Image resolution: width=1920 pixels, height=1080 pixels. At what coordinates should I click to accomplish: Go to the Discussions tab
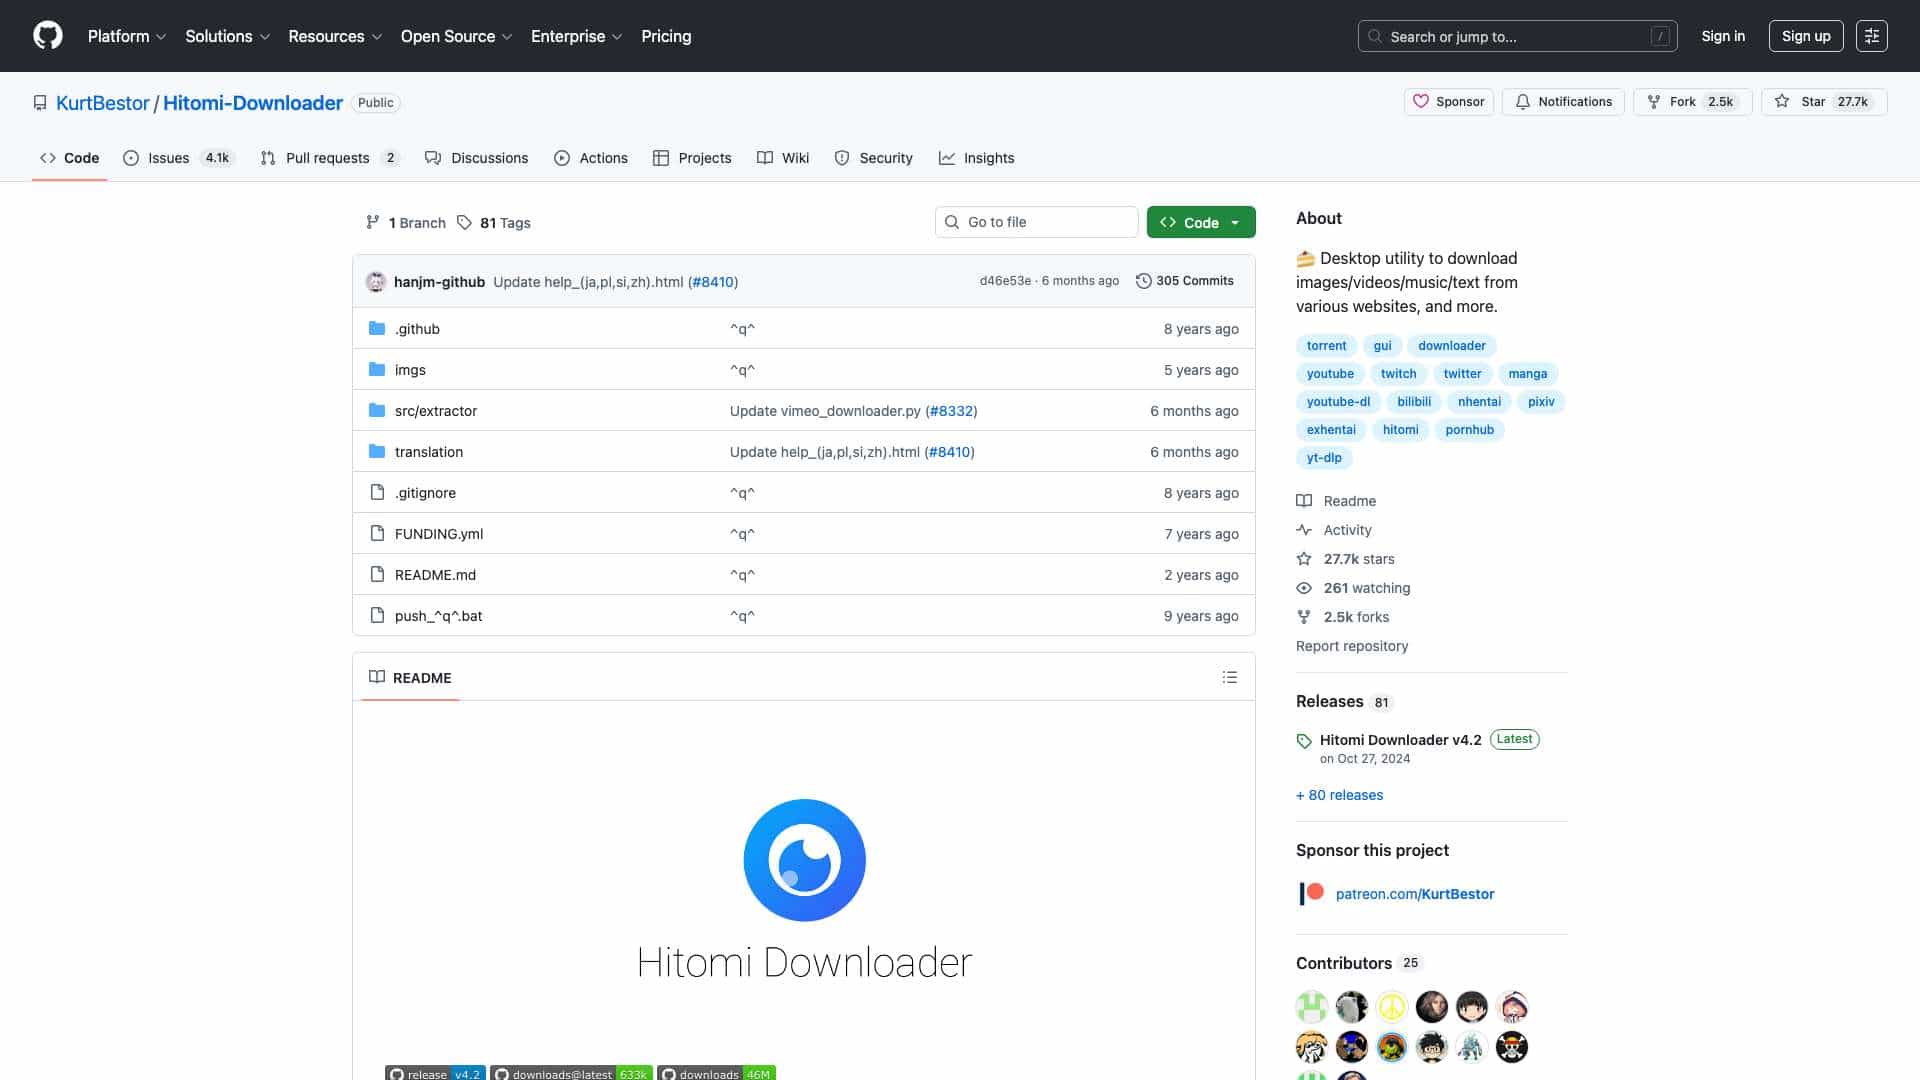(x=477, y=158)
